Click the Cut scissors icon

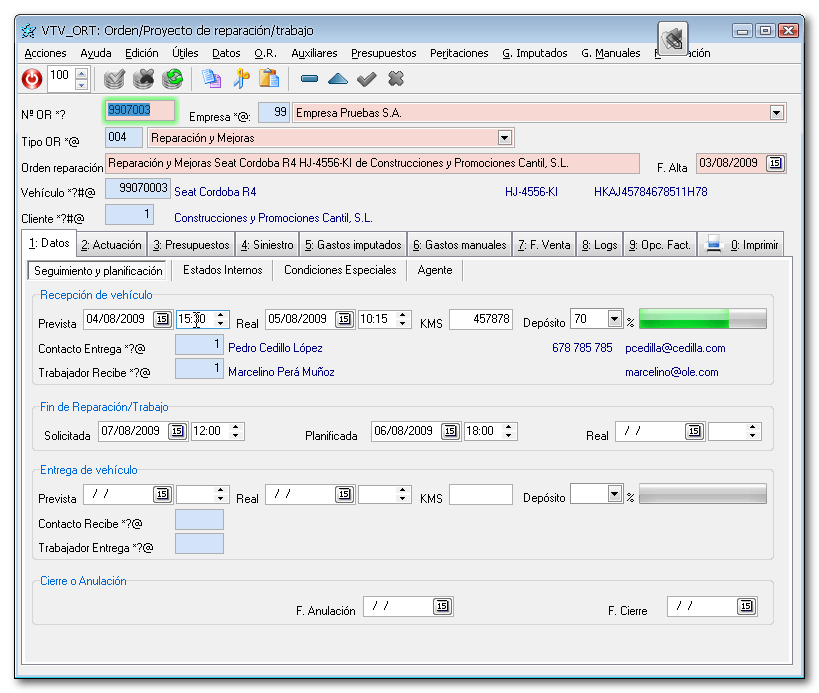coord(241,79)
